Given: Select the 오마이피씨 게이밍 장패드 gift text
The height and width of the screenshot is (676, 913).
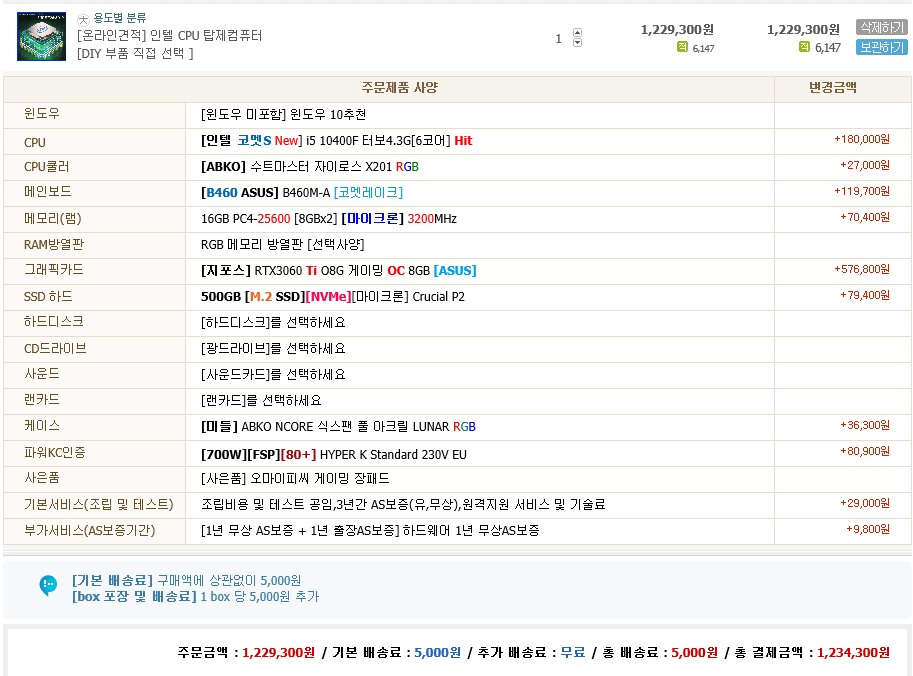Looking at the screenshot, I should point(295,479).
